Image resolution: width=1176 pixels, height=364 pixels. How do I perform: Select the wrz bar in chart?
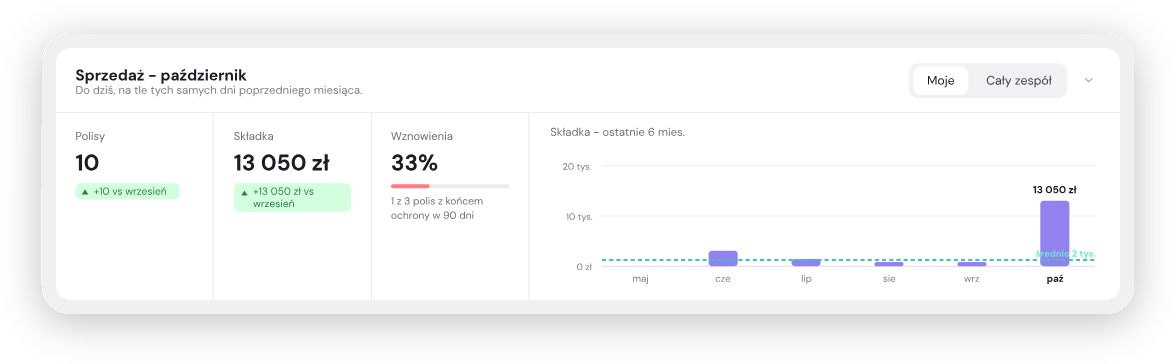[x=972, y=264]
